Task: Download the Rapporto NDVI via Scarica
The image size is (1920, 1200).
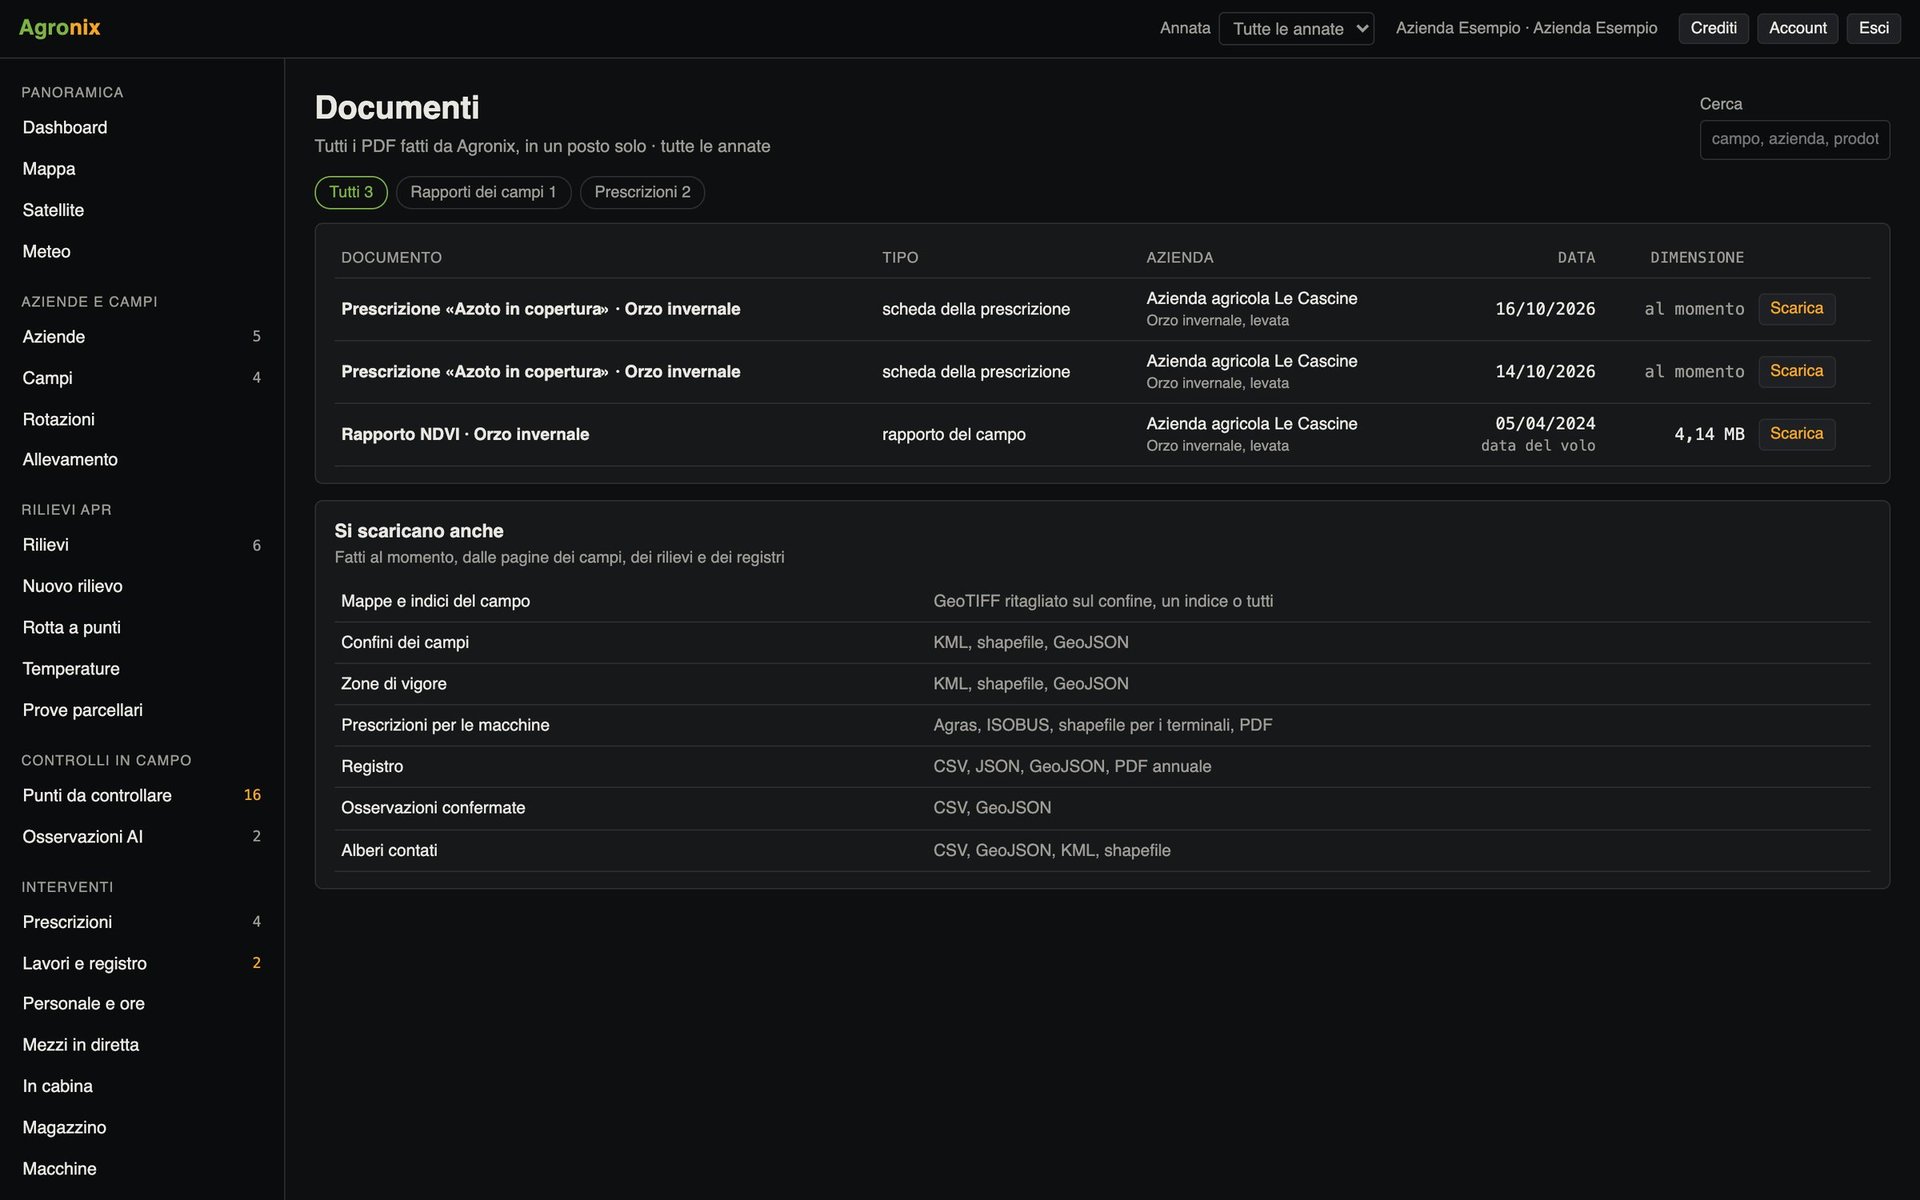Action: (1796, 434)
